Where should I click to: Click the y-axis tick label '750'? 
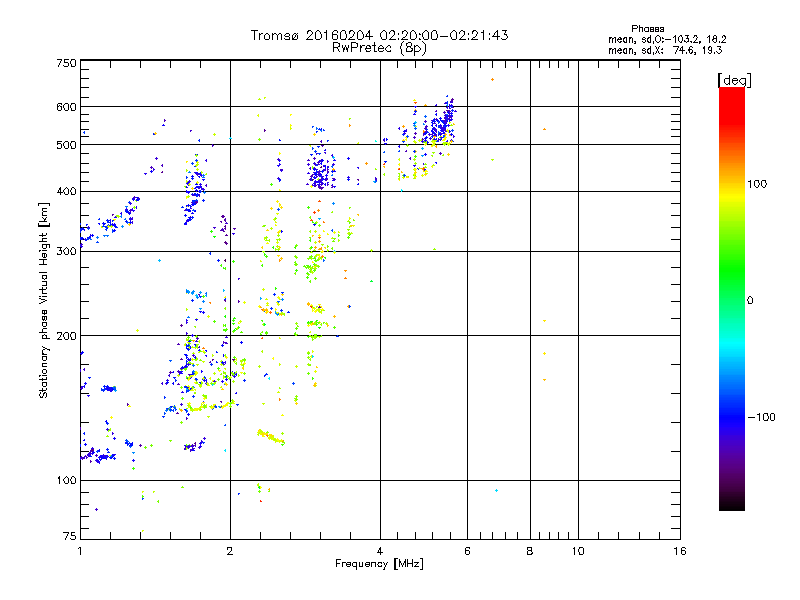pos(66,63)
